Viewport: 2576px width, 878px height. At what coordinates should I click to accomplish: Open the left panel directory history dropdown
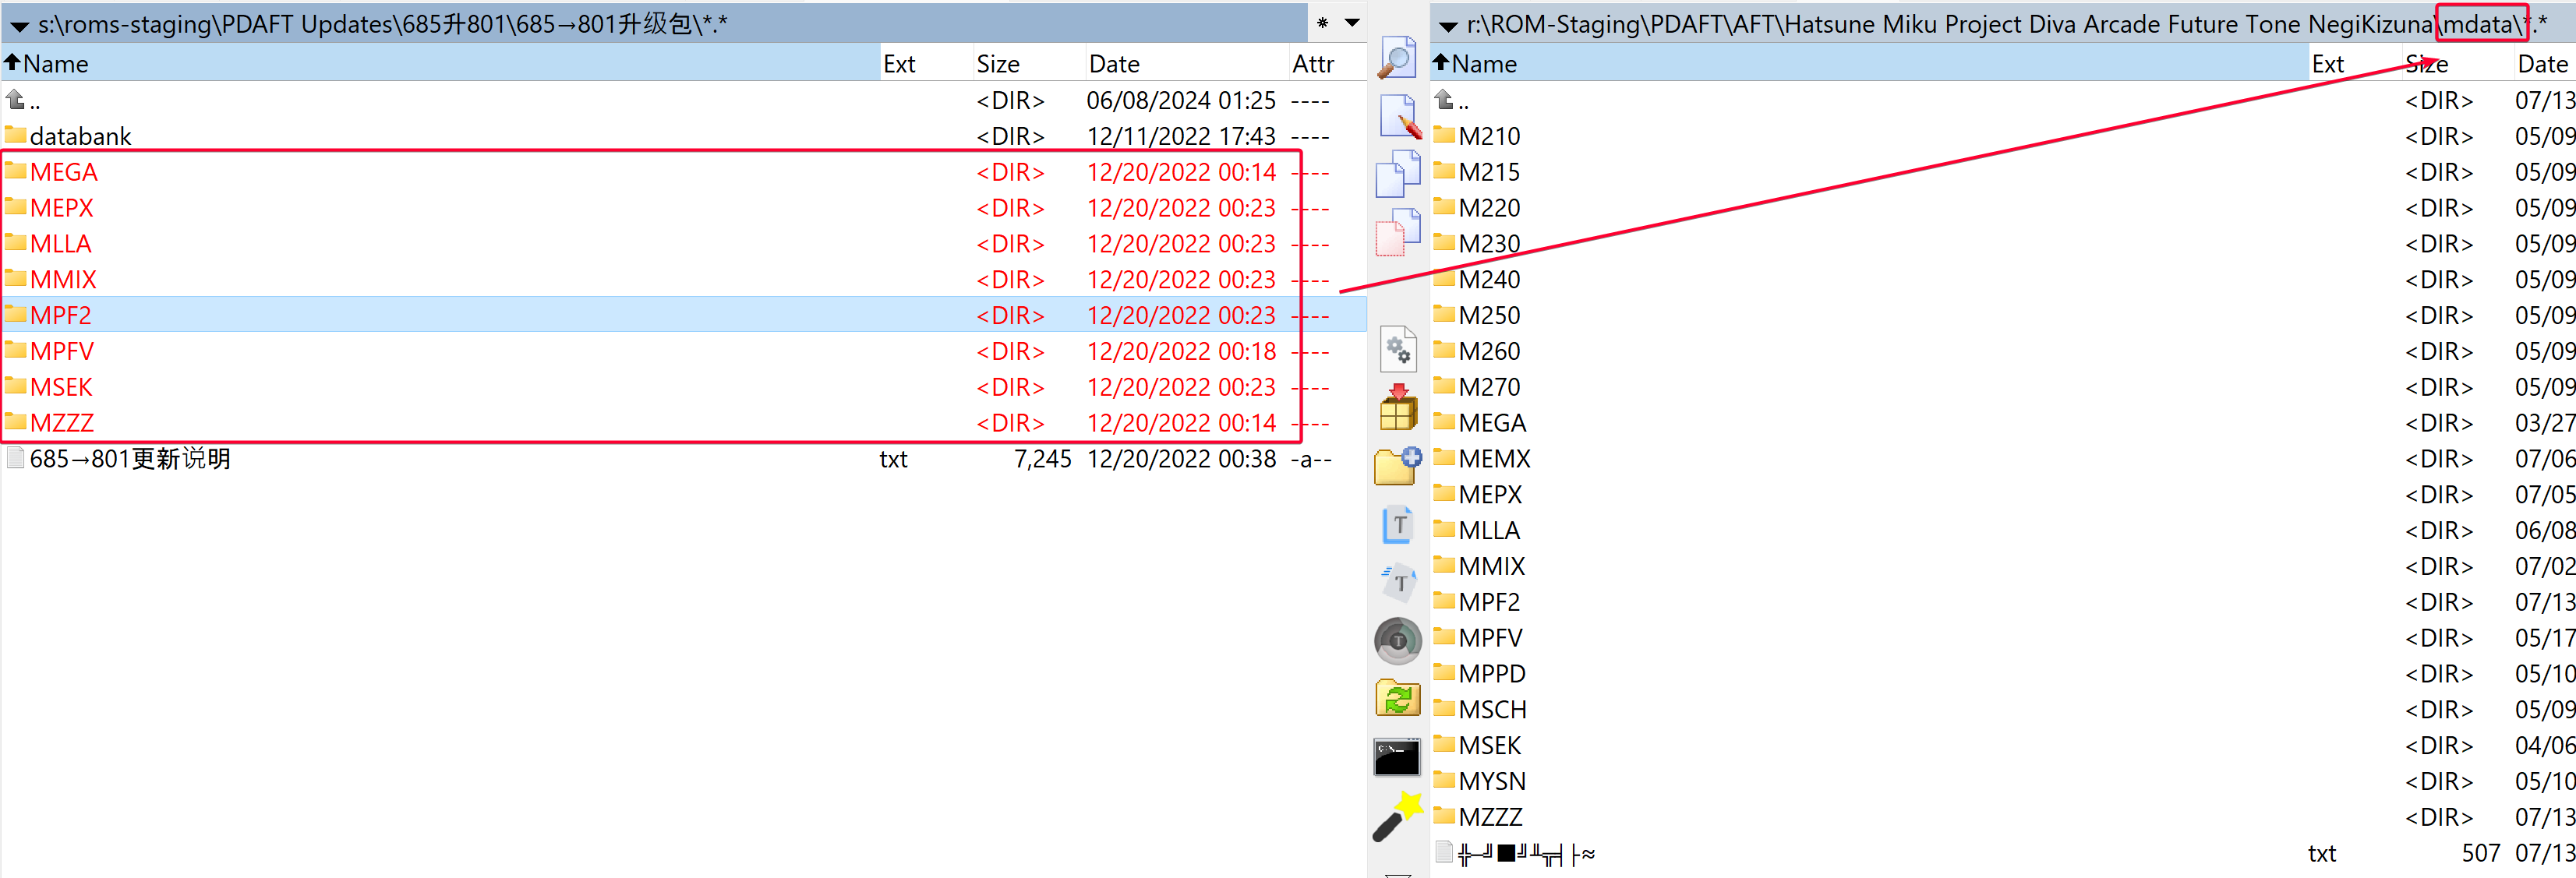tap(1352, 23)
